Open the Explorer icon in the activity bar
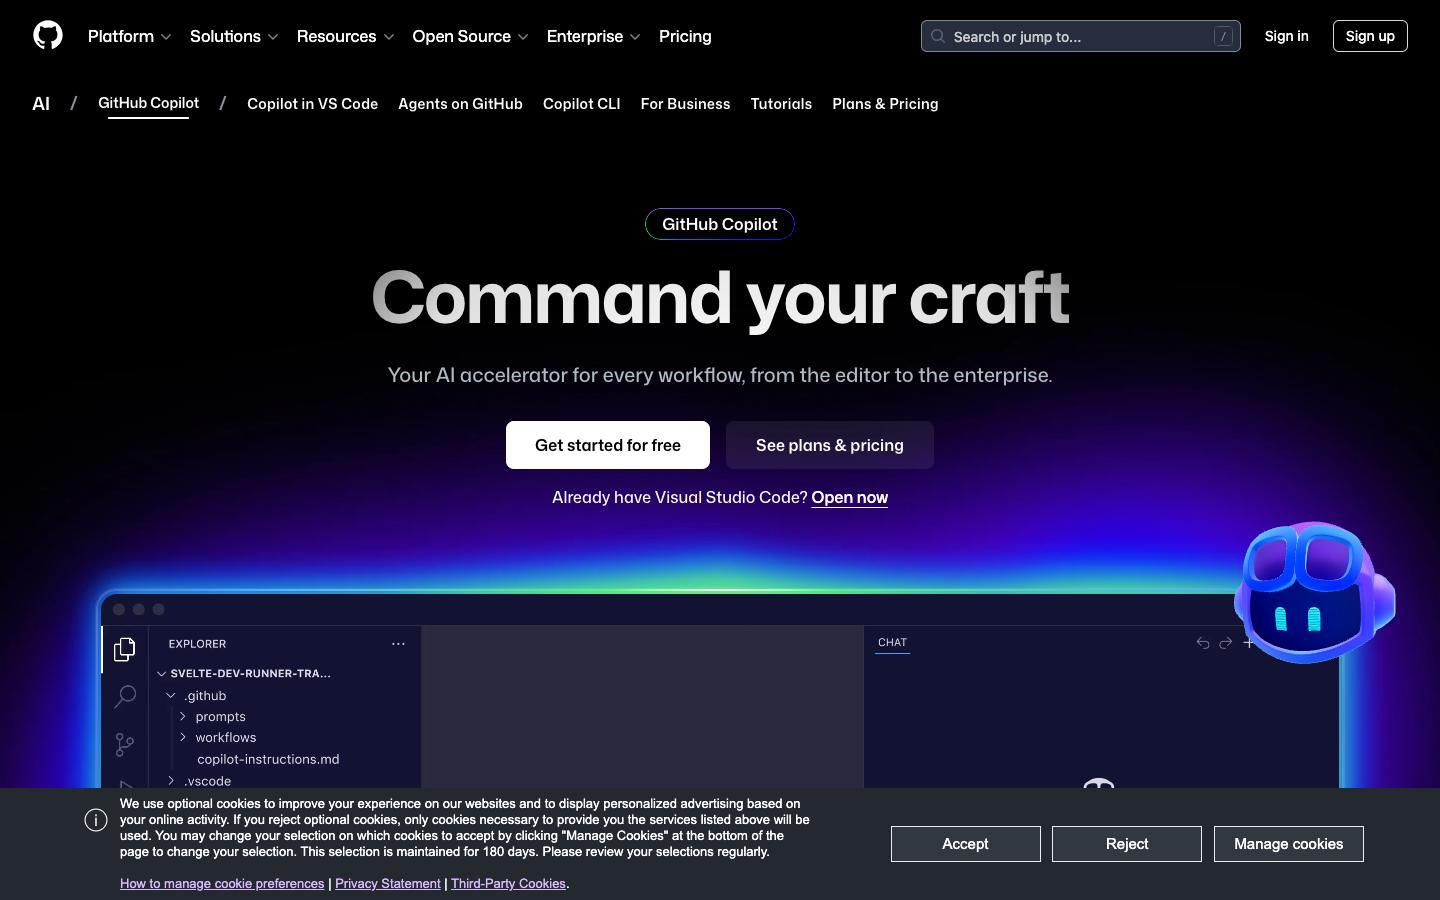This screenshot has height=900, width=1440. [x=124, y=649]
